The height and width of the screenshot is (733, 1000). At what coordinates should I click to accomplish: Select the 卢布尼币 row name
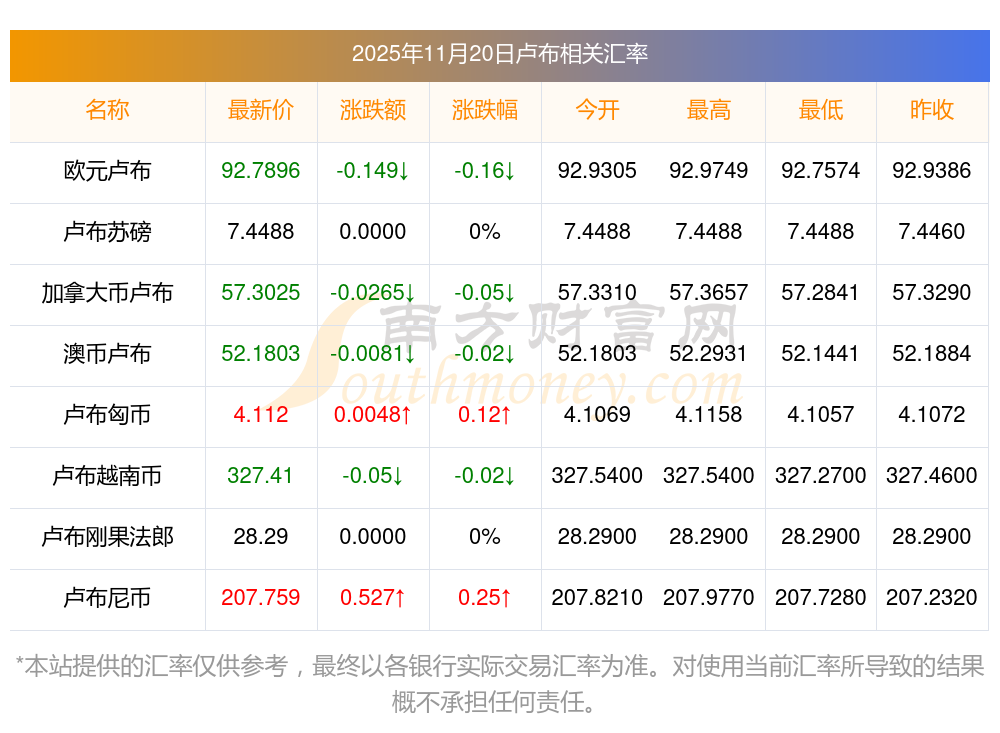pos(107,598)
